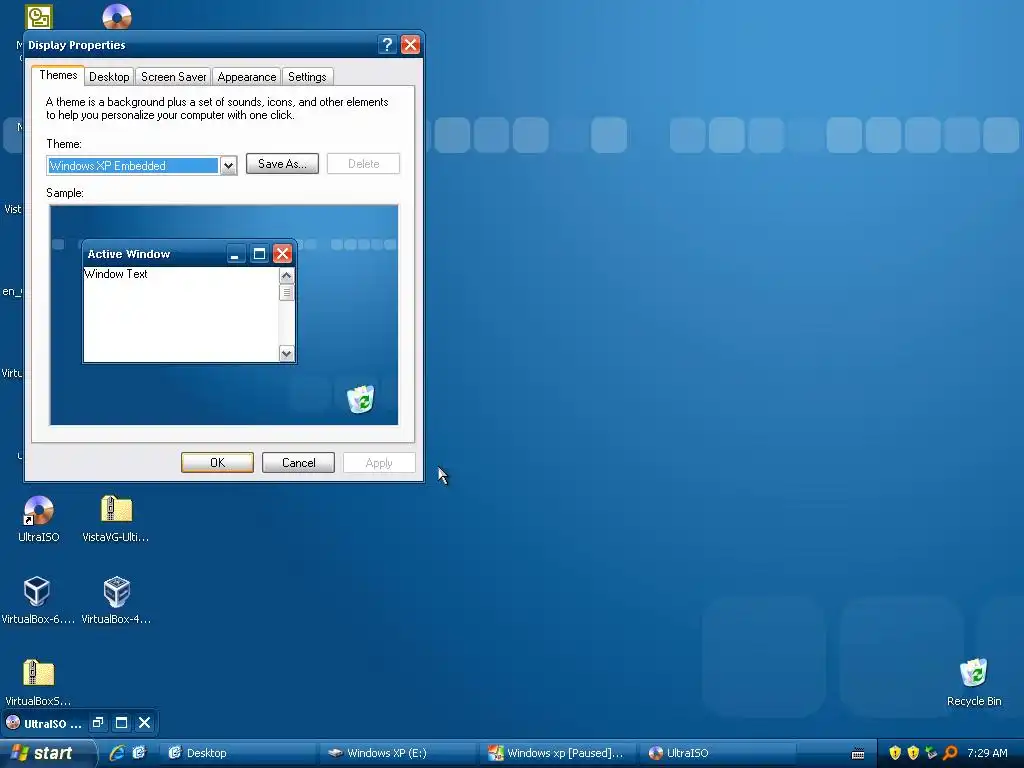Click Cancel in Display Properties
The height and width of the screenshot is (768, 1024).
pyautogui.click(x=298, y=462)
